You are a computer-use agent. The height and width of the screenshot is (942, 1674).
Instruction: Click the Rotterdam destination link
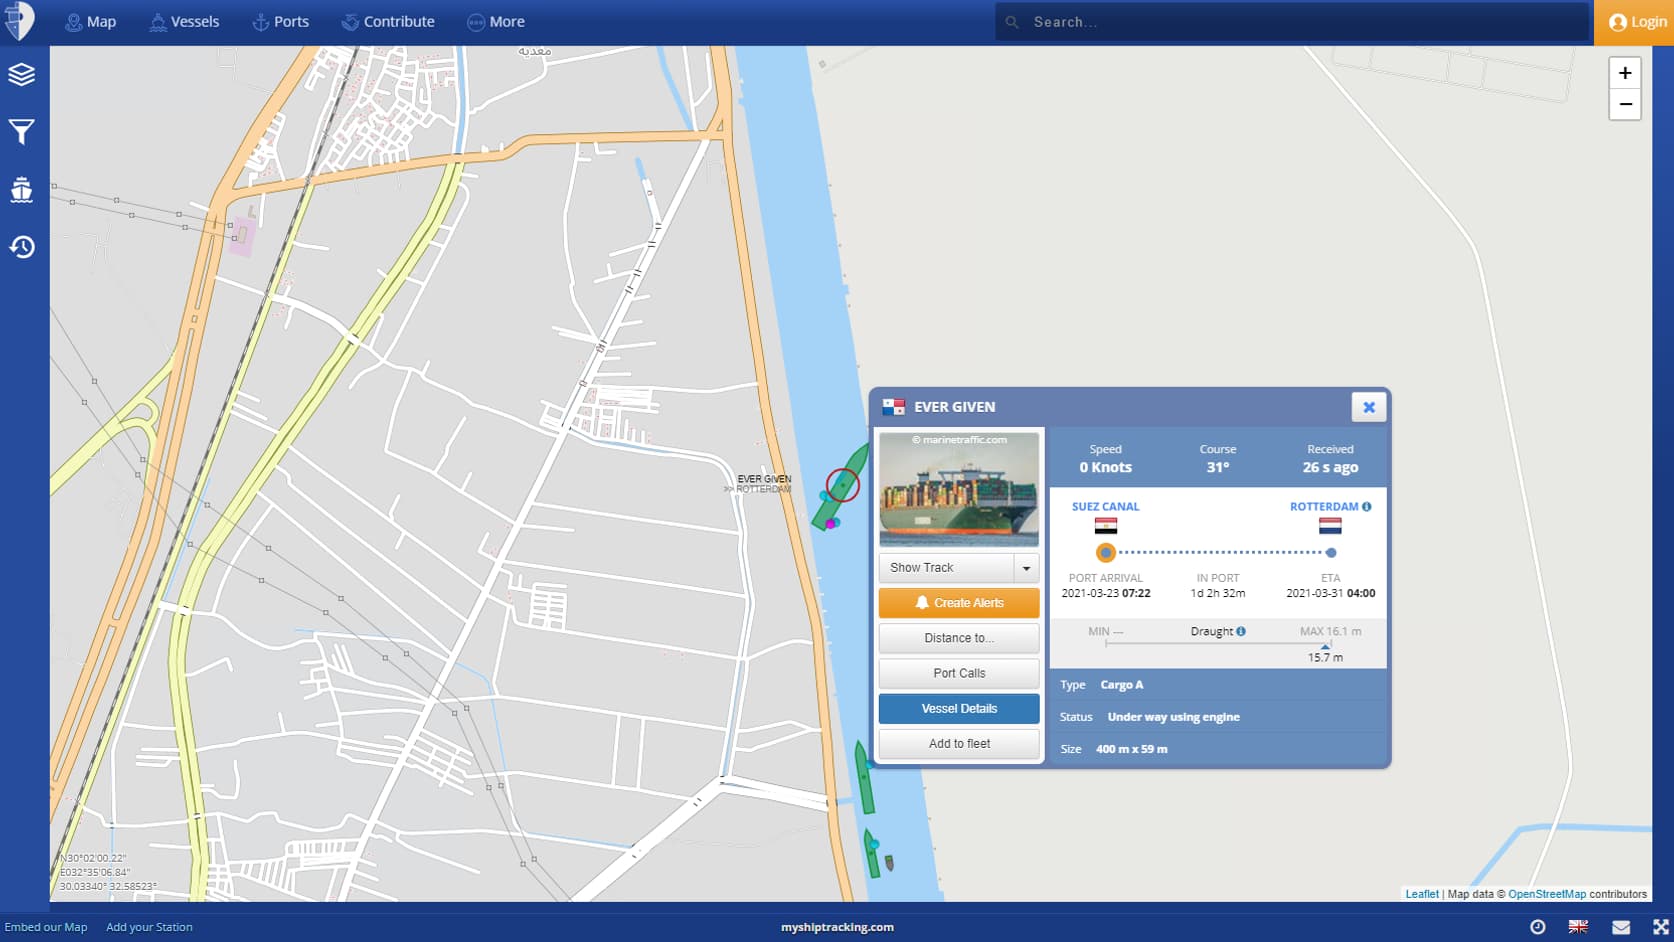pos(1323,507)
